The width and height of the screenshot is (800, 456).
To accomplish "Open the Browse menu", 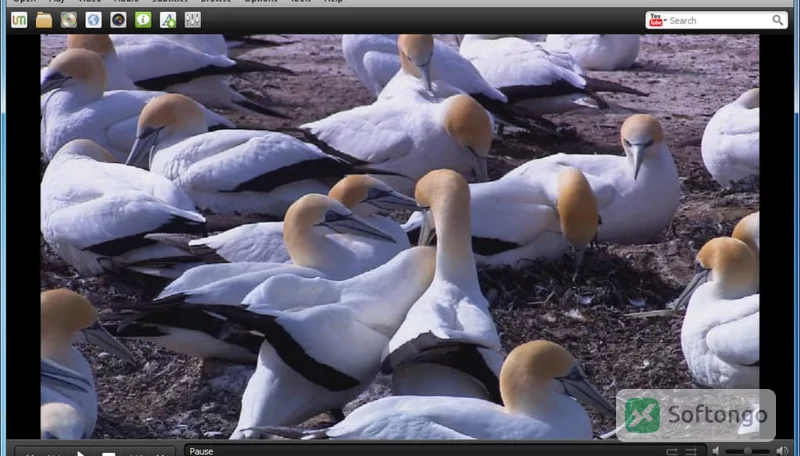I will point(215,2).
